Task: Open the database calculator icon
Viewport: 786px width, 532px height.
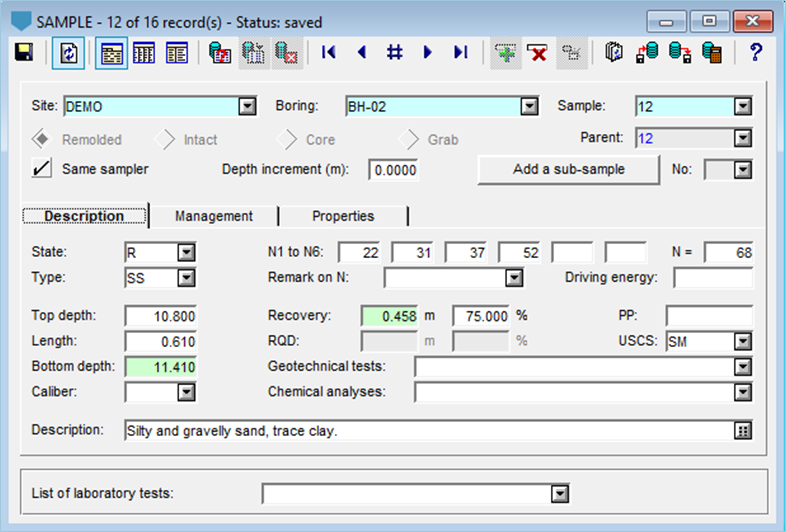Action: (x=712, y=52)
